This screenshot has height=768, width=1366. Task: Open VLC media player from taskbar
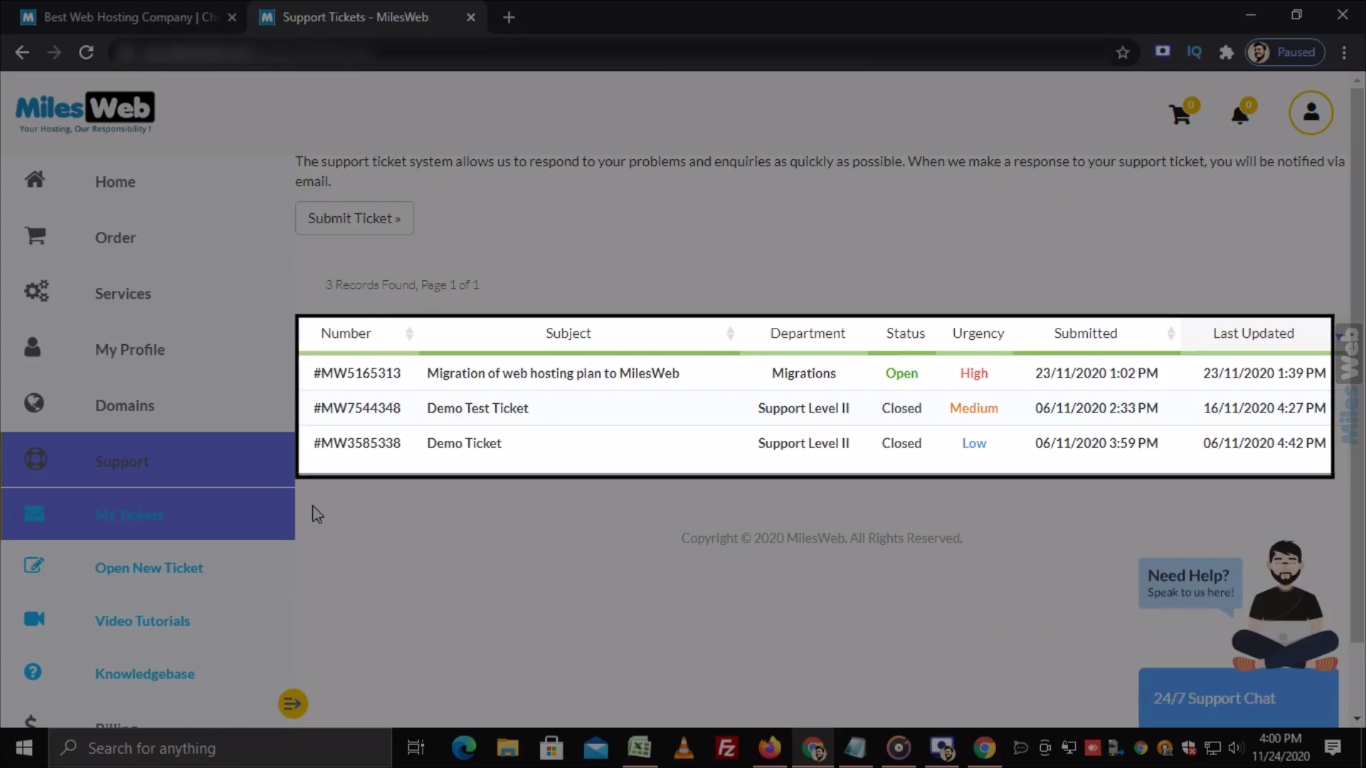coord(684,748)
